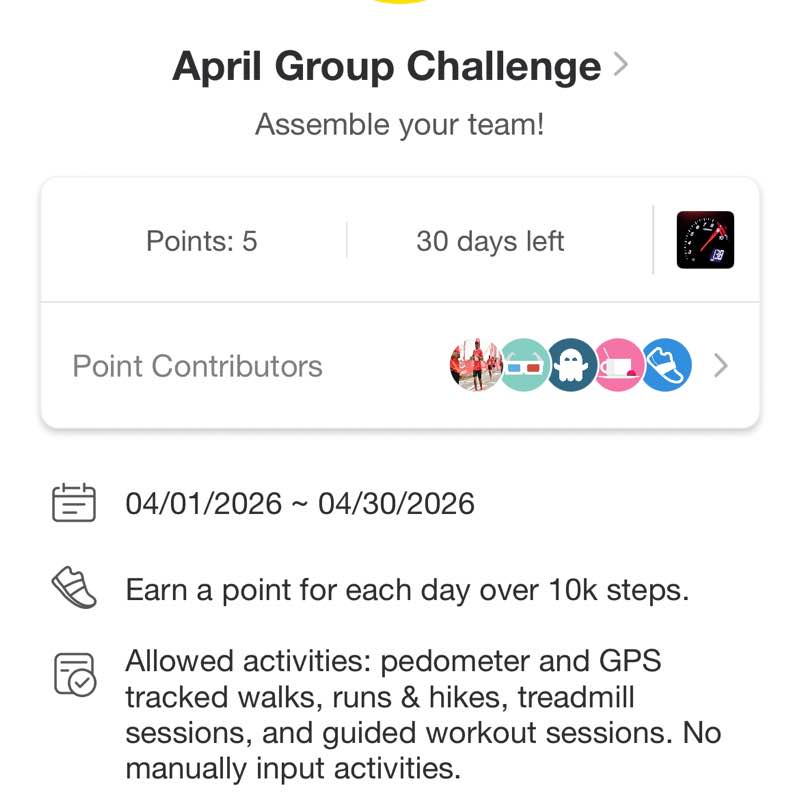Viewport: 800px width, 801px height.
Task: Tap the shoe icon beside step rule
Action: tap(74, 588)
